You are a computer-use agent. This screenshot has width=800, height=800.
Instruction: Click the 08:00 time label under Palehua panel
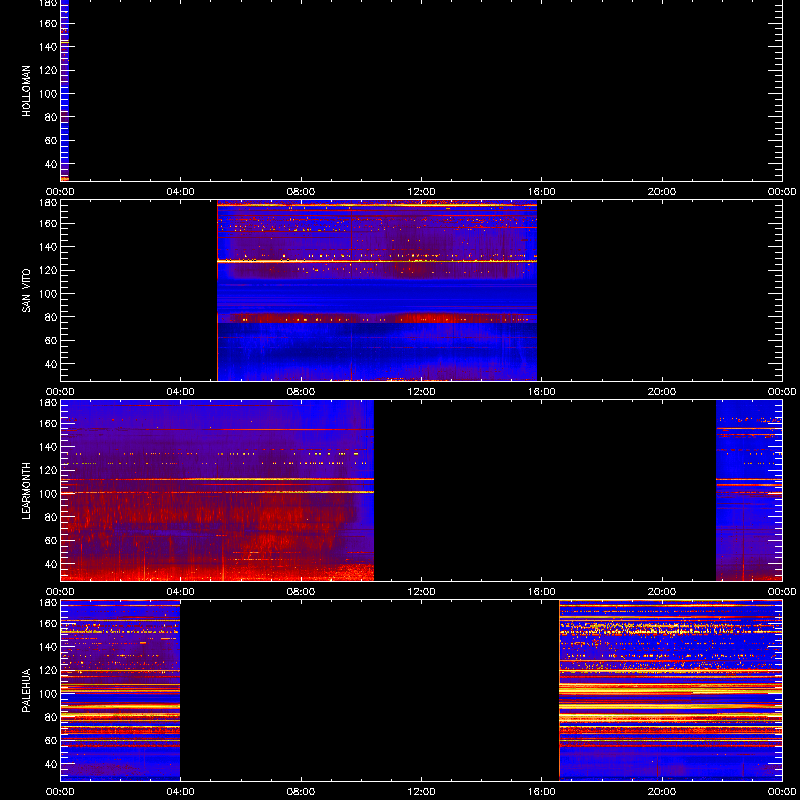(x=301, y=792)
